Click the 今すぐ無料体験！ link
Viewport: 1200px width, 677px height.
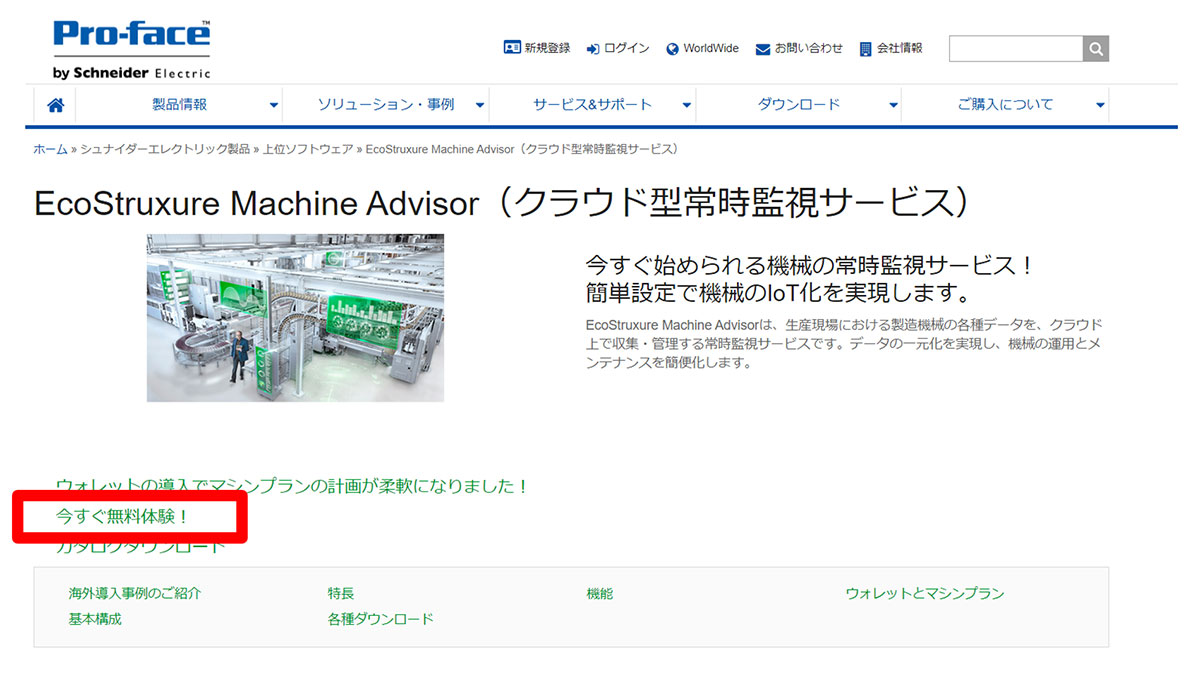pos(122,517)
